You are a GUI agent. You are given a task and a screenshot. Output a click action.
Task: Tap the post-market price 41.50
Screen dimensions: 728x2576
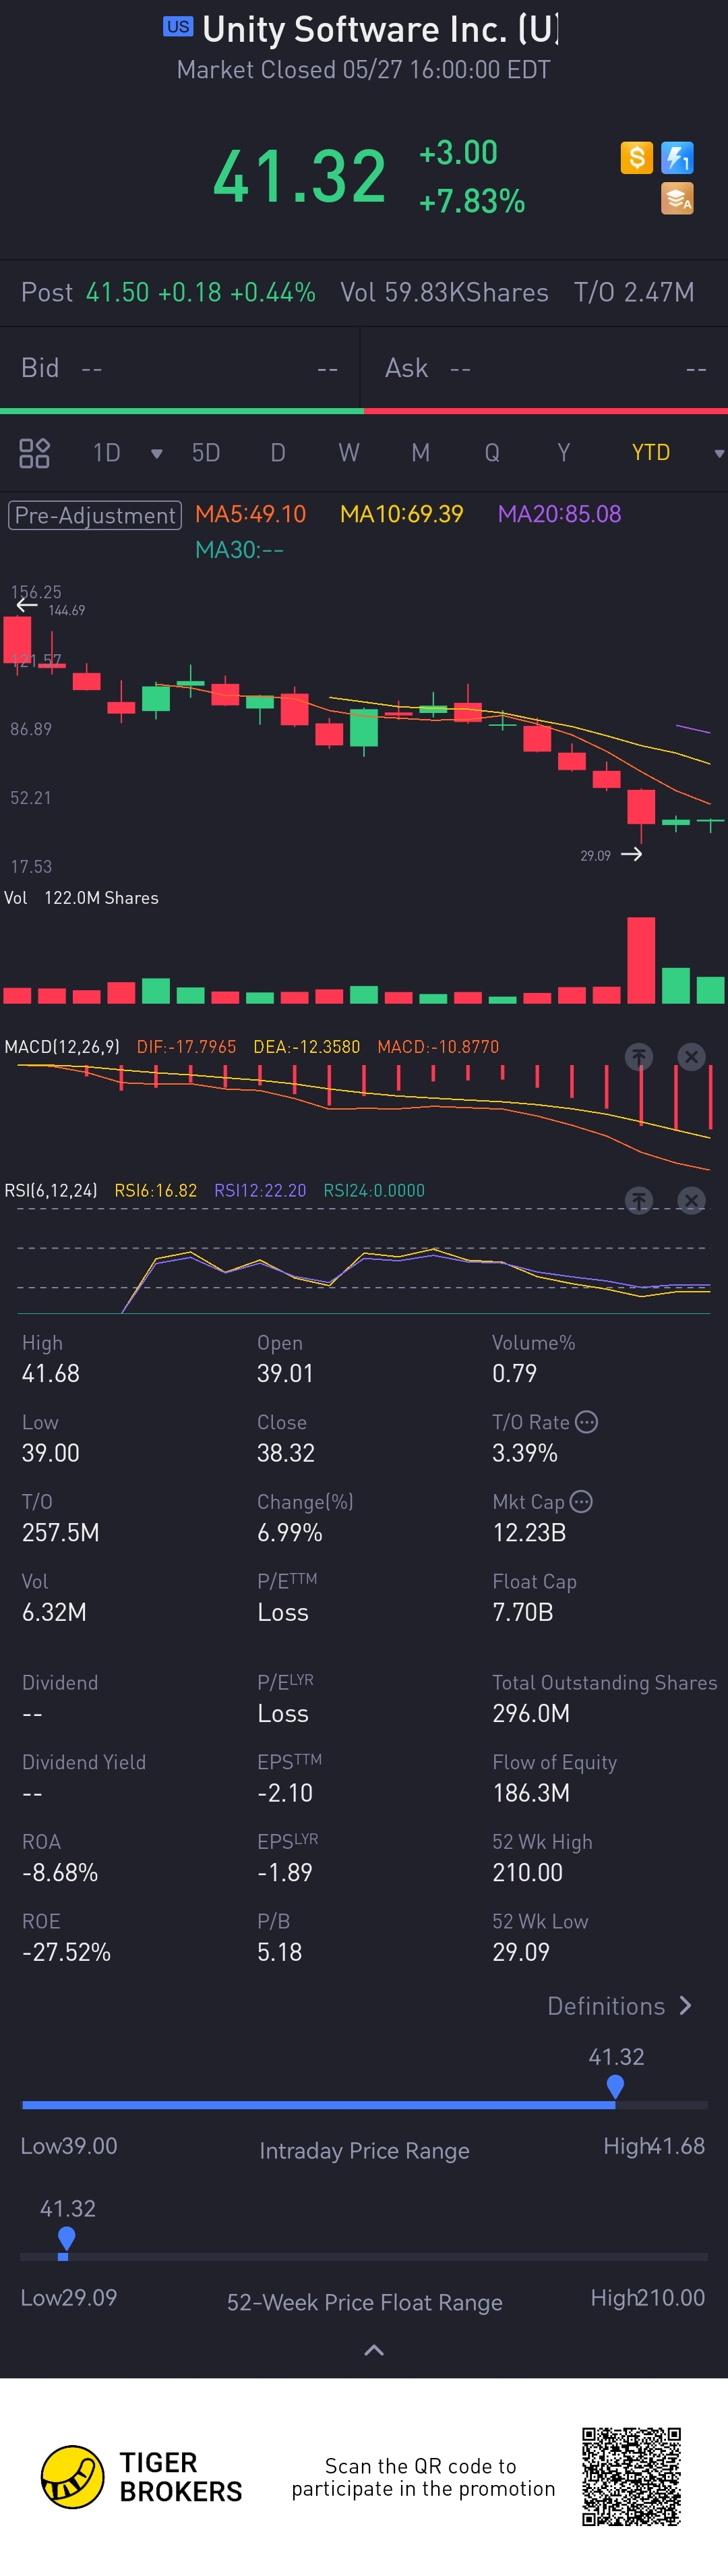click(x=117, y=292)
